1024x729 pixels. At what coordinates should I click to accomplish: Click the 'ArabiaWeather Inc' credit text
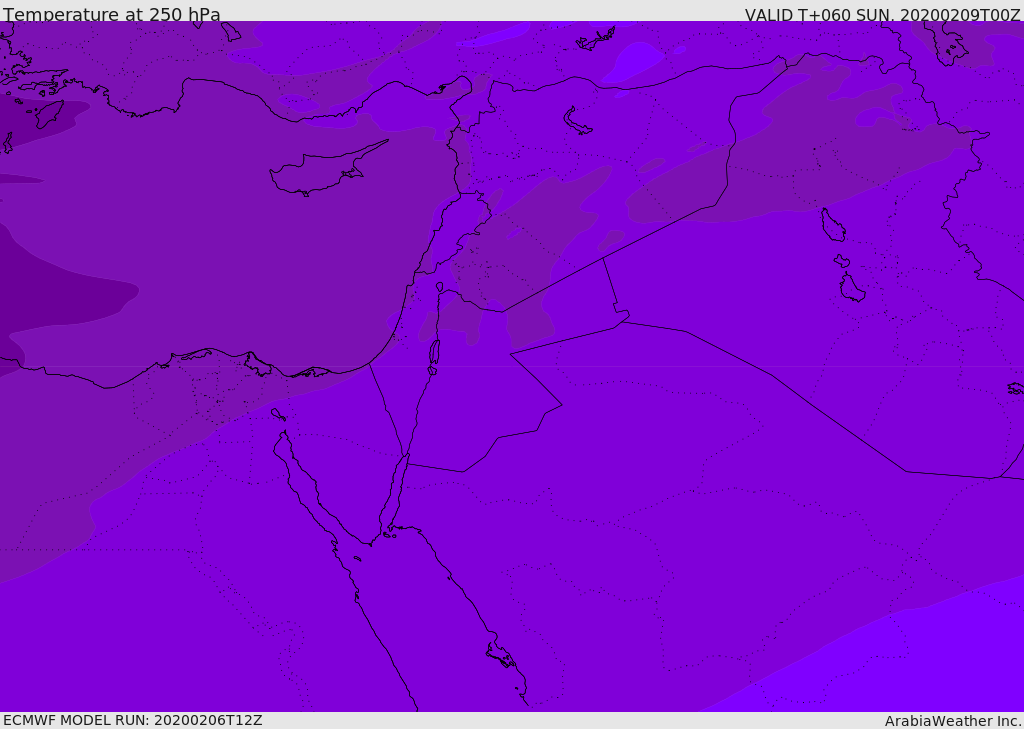pyautogui.click(x=953, y=721)
